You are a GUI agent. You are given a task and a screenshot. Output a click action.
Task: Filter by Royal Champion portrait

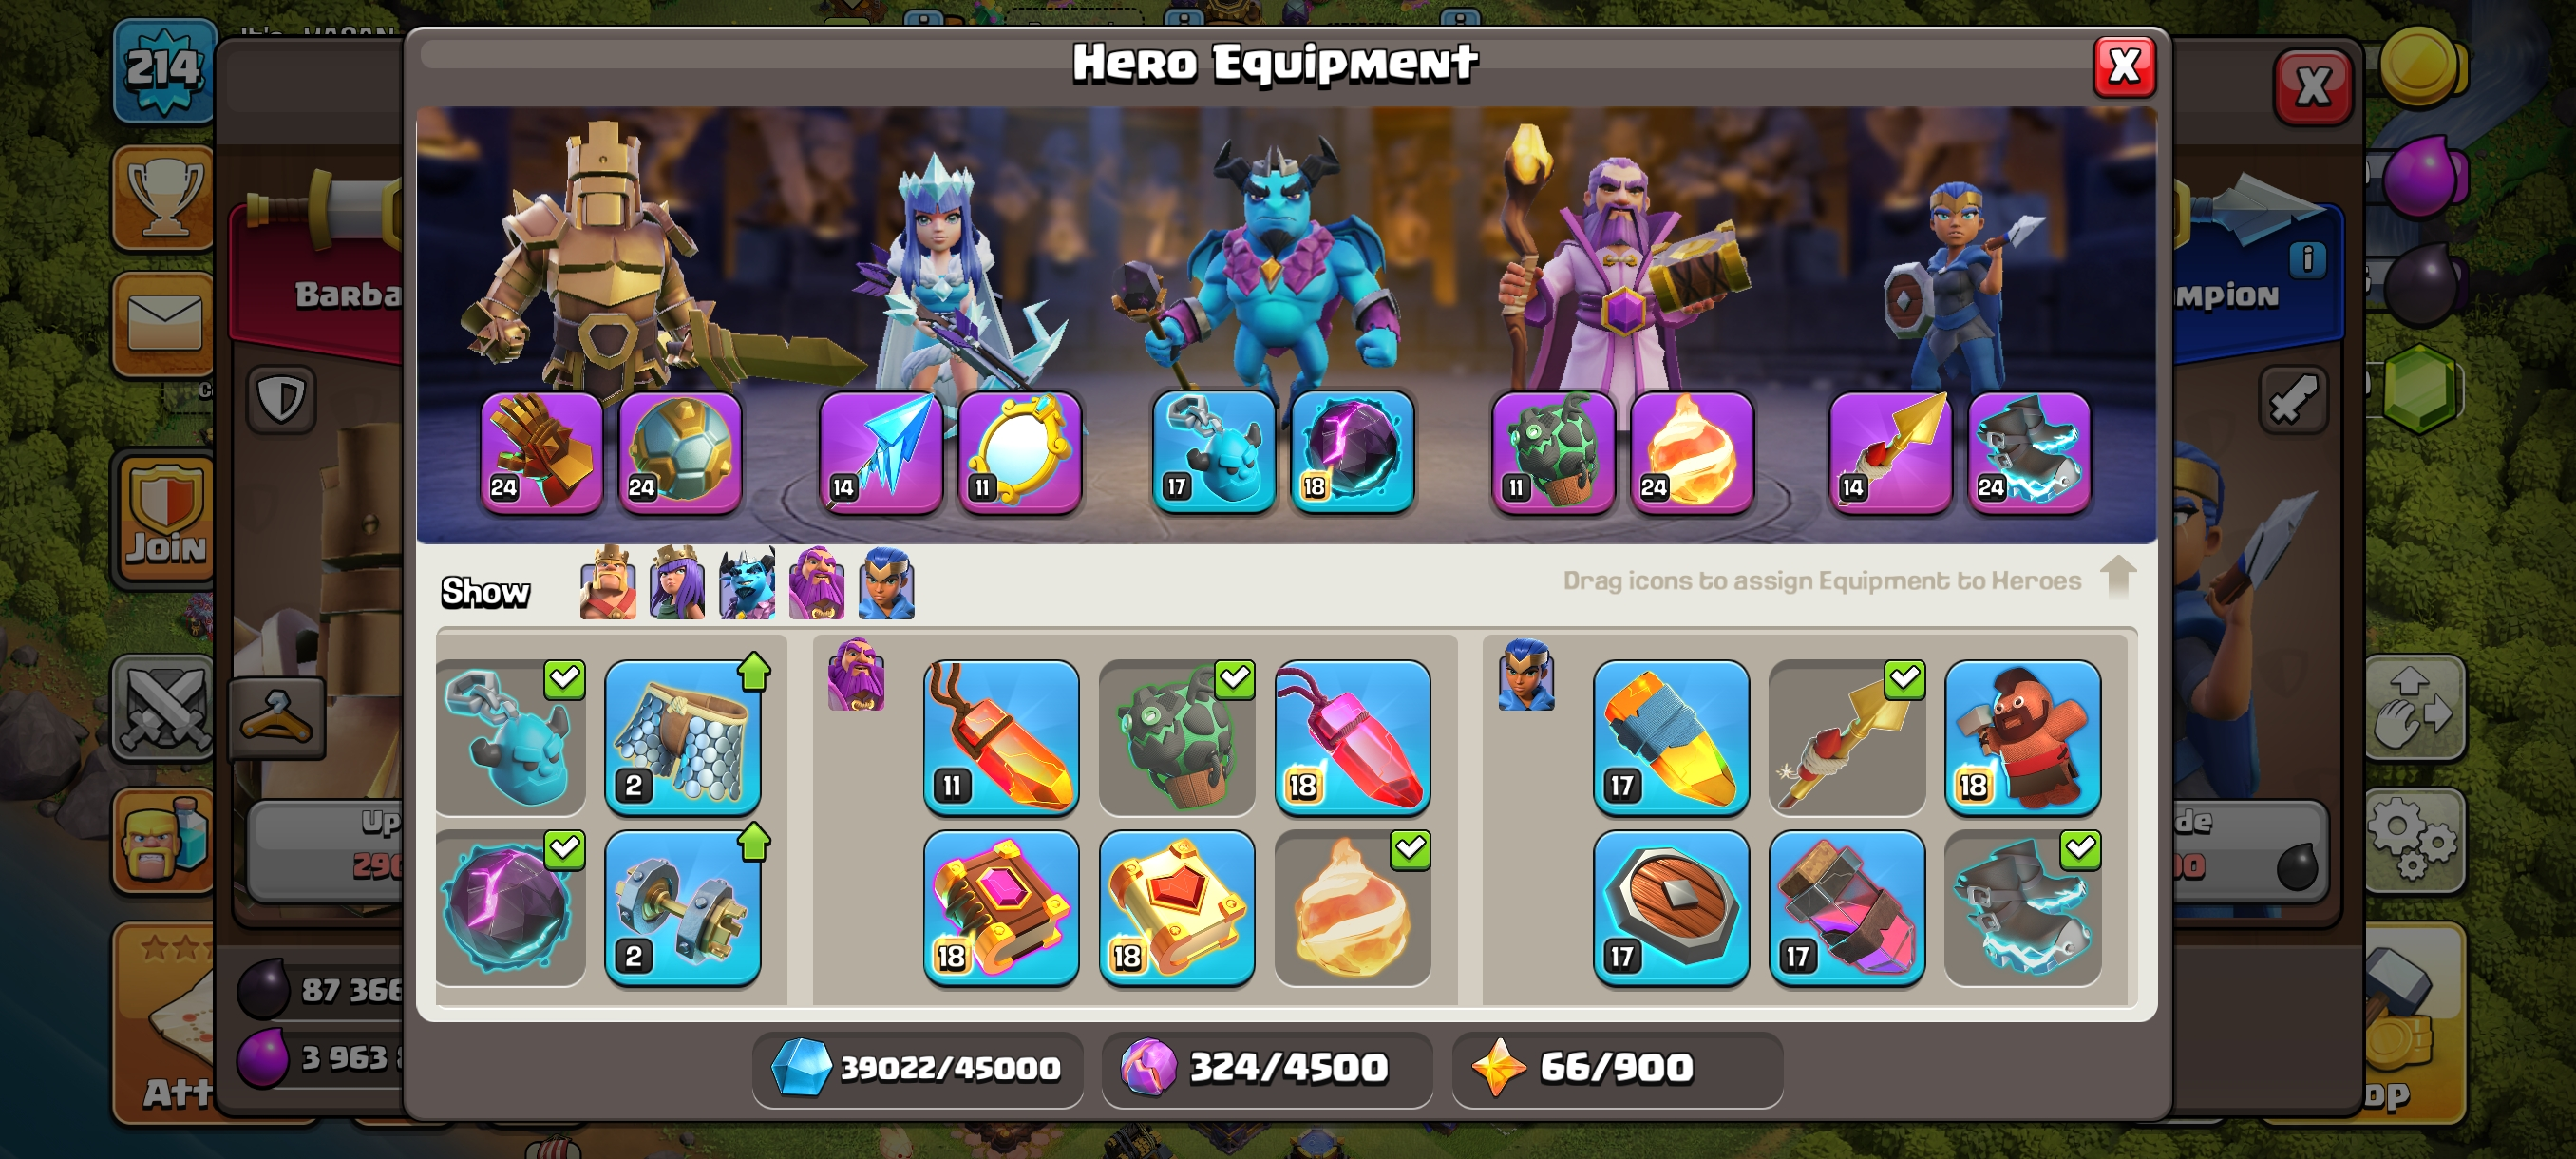(886, 583)
